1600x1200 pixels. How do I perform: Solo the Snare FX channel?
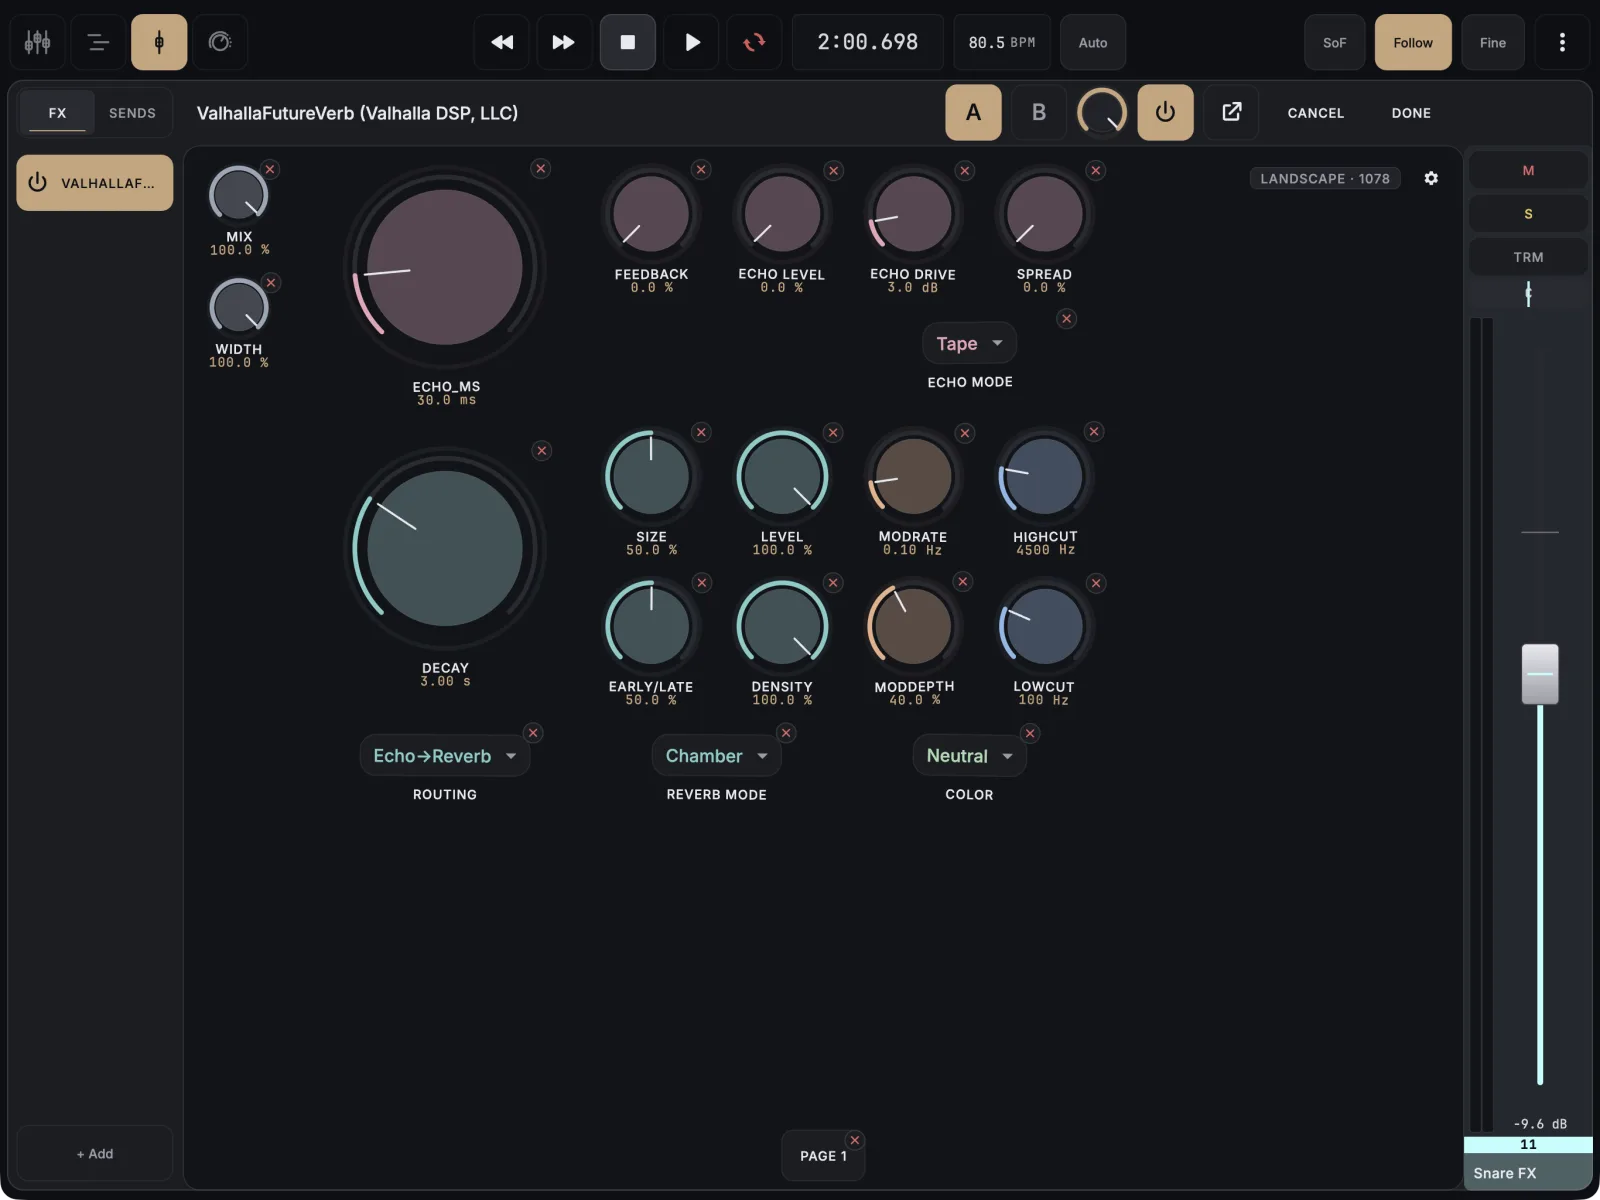tap(1528, 214)
